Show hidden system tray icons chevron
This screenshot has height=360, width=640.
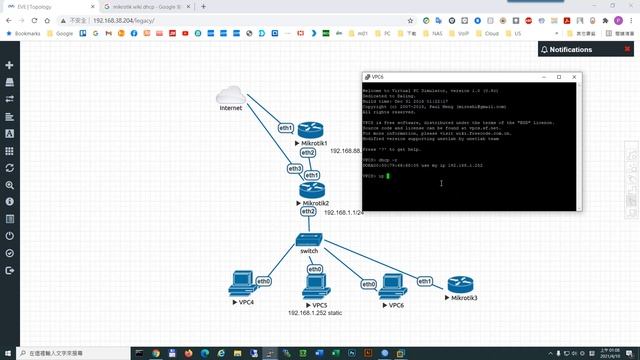click(x=550, y=353)
